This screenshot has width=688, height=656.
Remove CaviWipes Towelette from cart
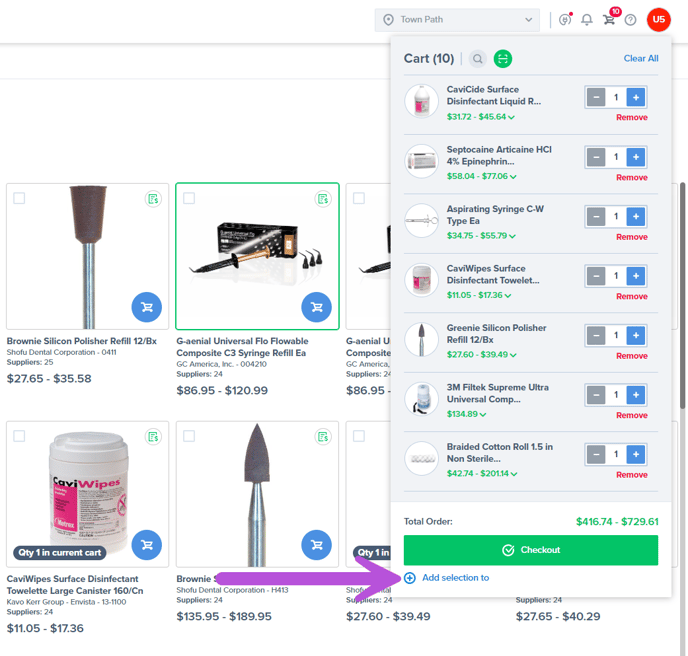(631, 296)
